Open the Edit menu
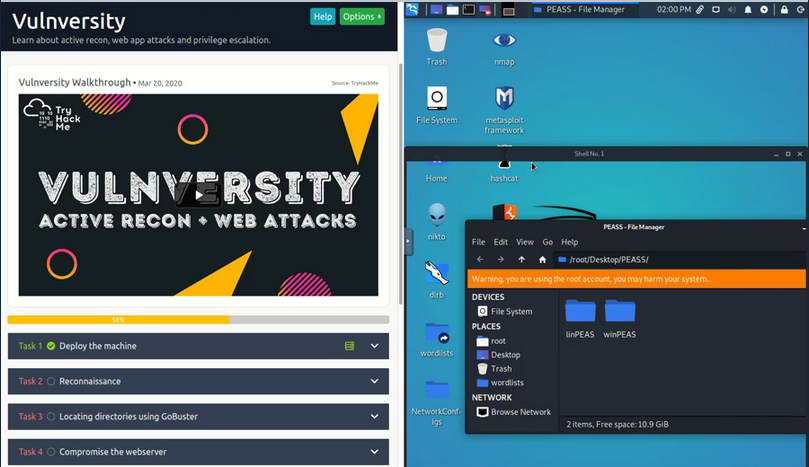The width and height of the screenshot is (809, 467). click(500, 242)
